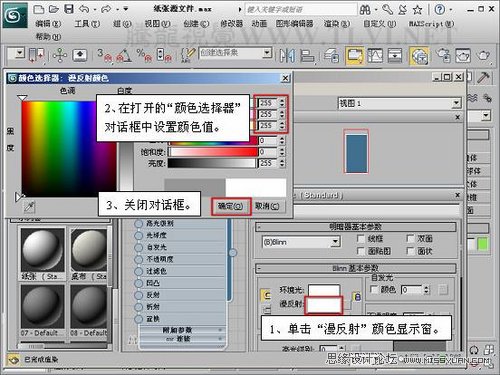The height and width of the screenshot is (375, 500).
Task: Open the 工具(T) menu
Action: click(87, 24)
